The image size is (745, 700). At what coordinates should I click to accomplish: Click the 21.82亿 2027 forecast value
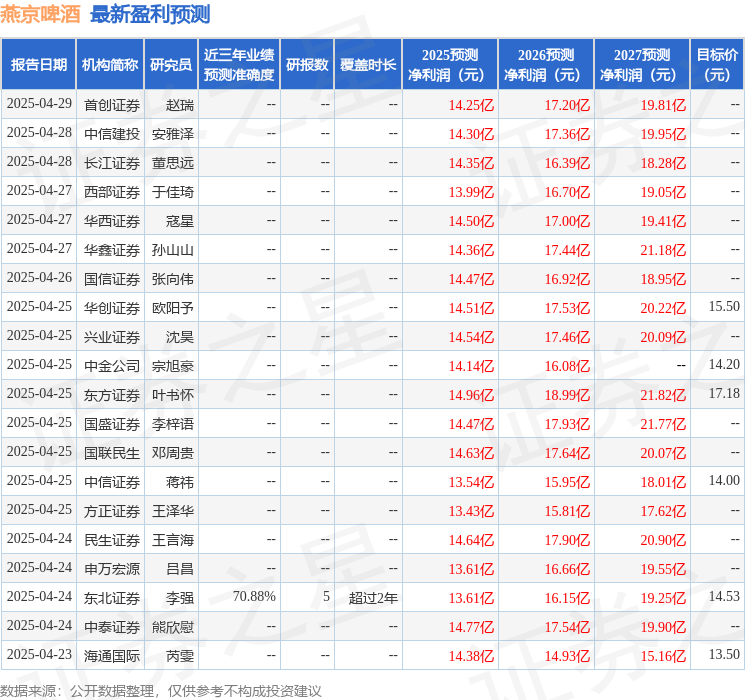(x=663, y=395)
